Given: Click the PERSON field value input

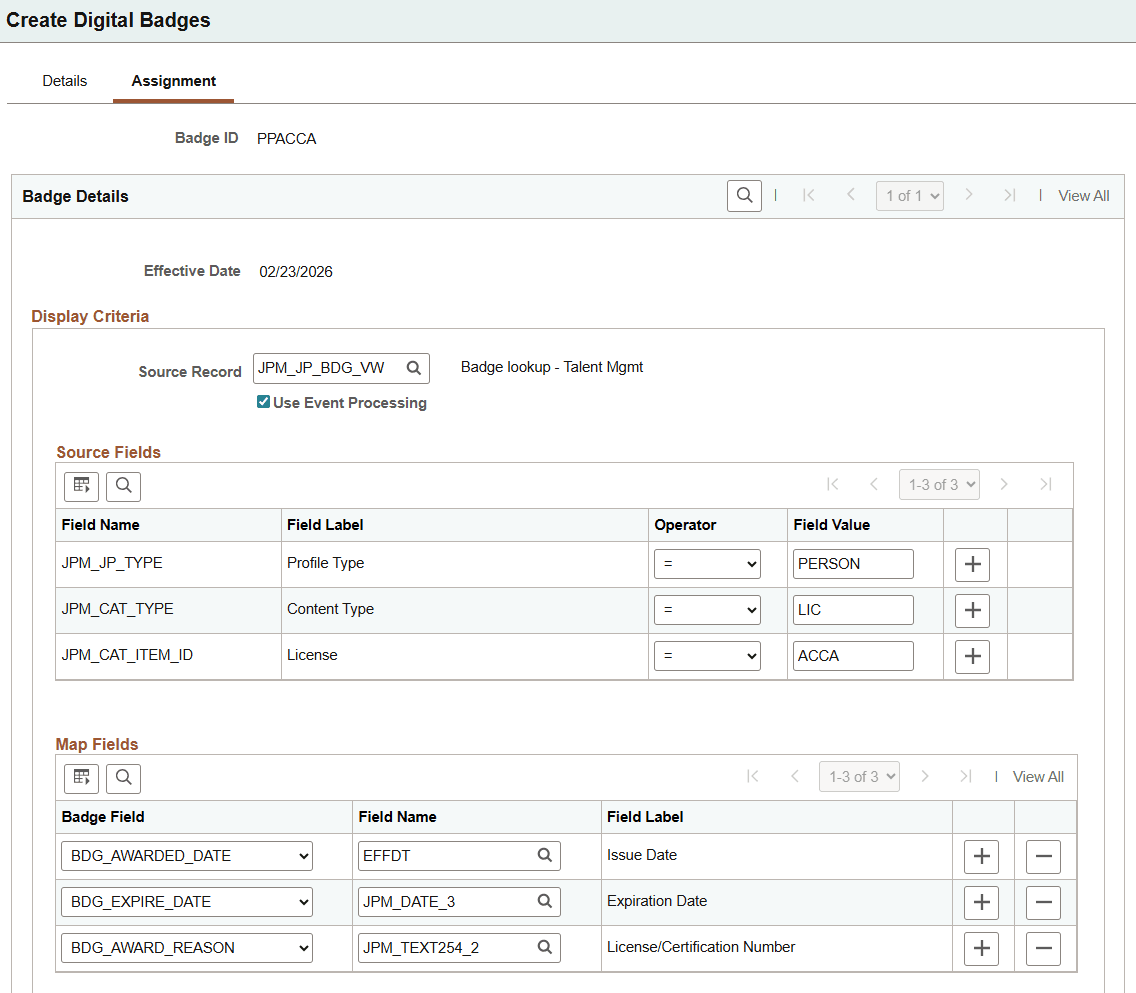Looking at the screenshot, I should (853, 564).
